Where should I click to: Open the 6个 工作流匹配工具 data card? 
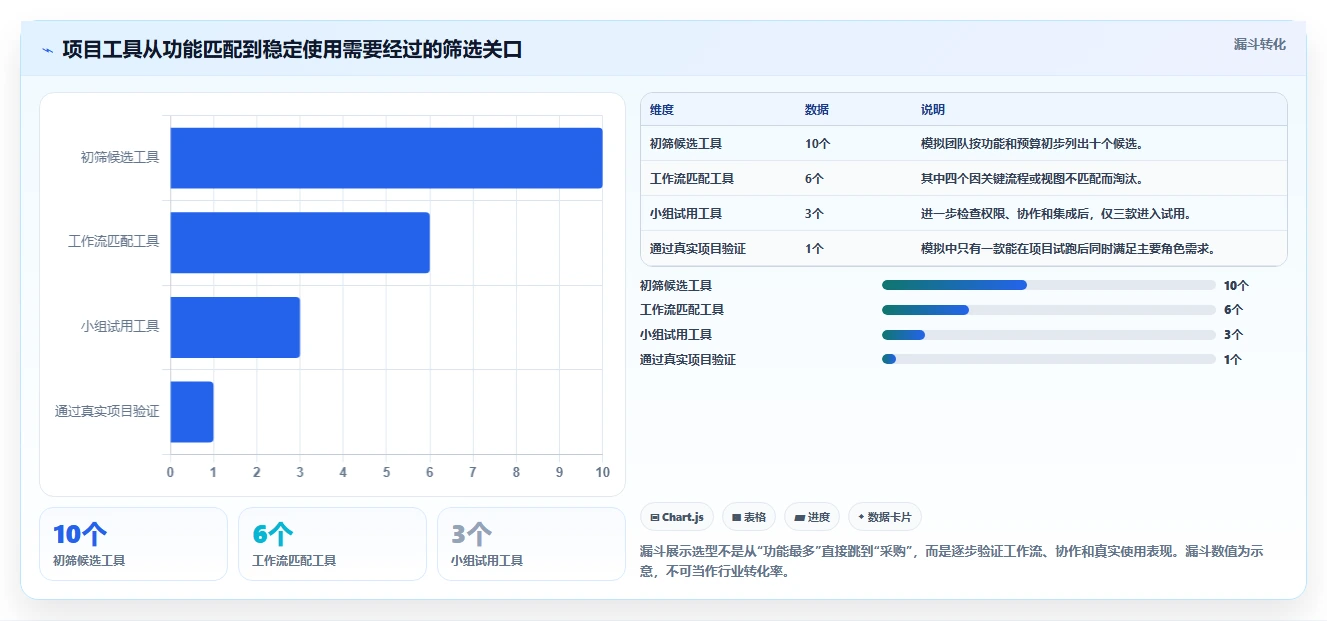point(332,544)
